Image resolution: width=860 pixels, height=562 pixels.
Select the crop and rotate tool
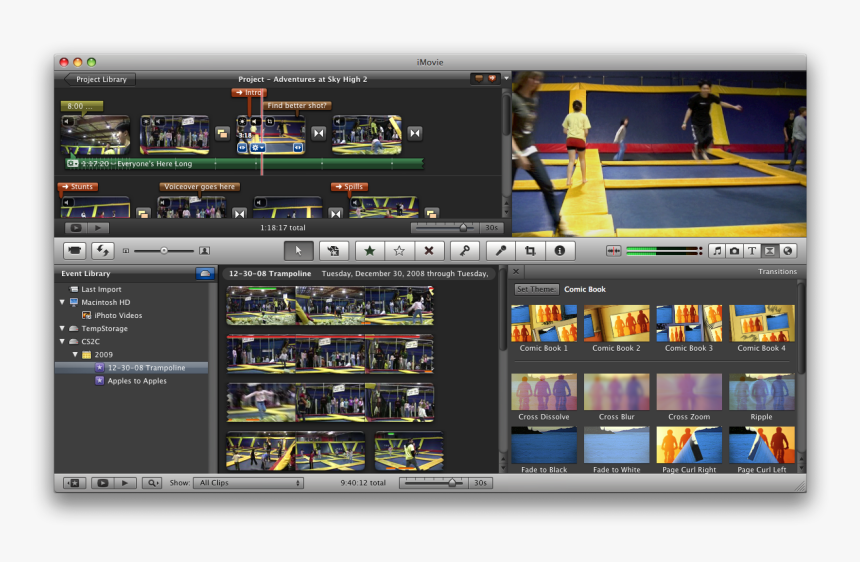click(530, 251)
